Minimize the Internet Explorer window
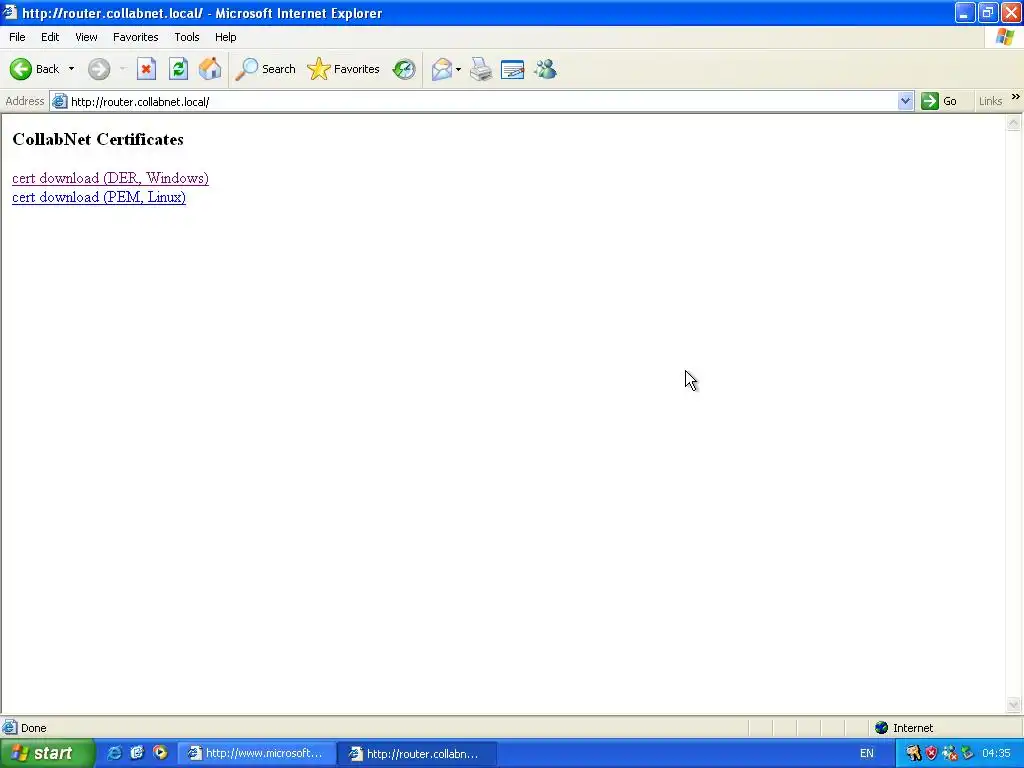 coord(965,12)
